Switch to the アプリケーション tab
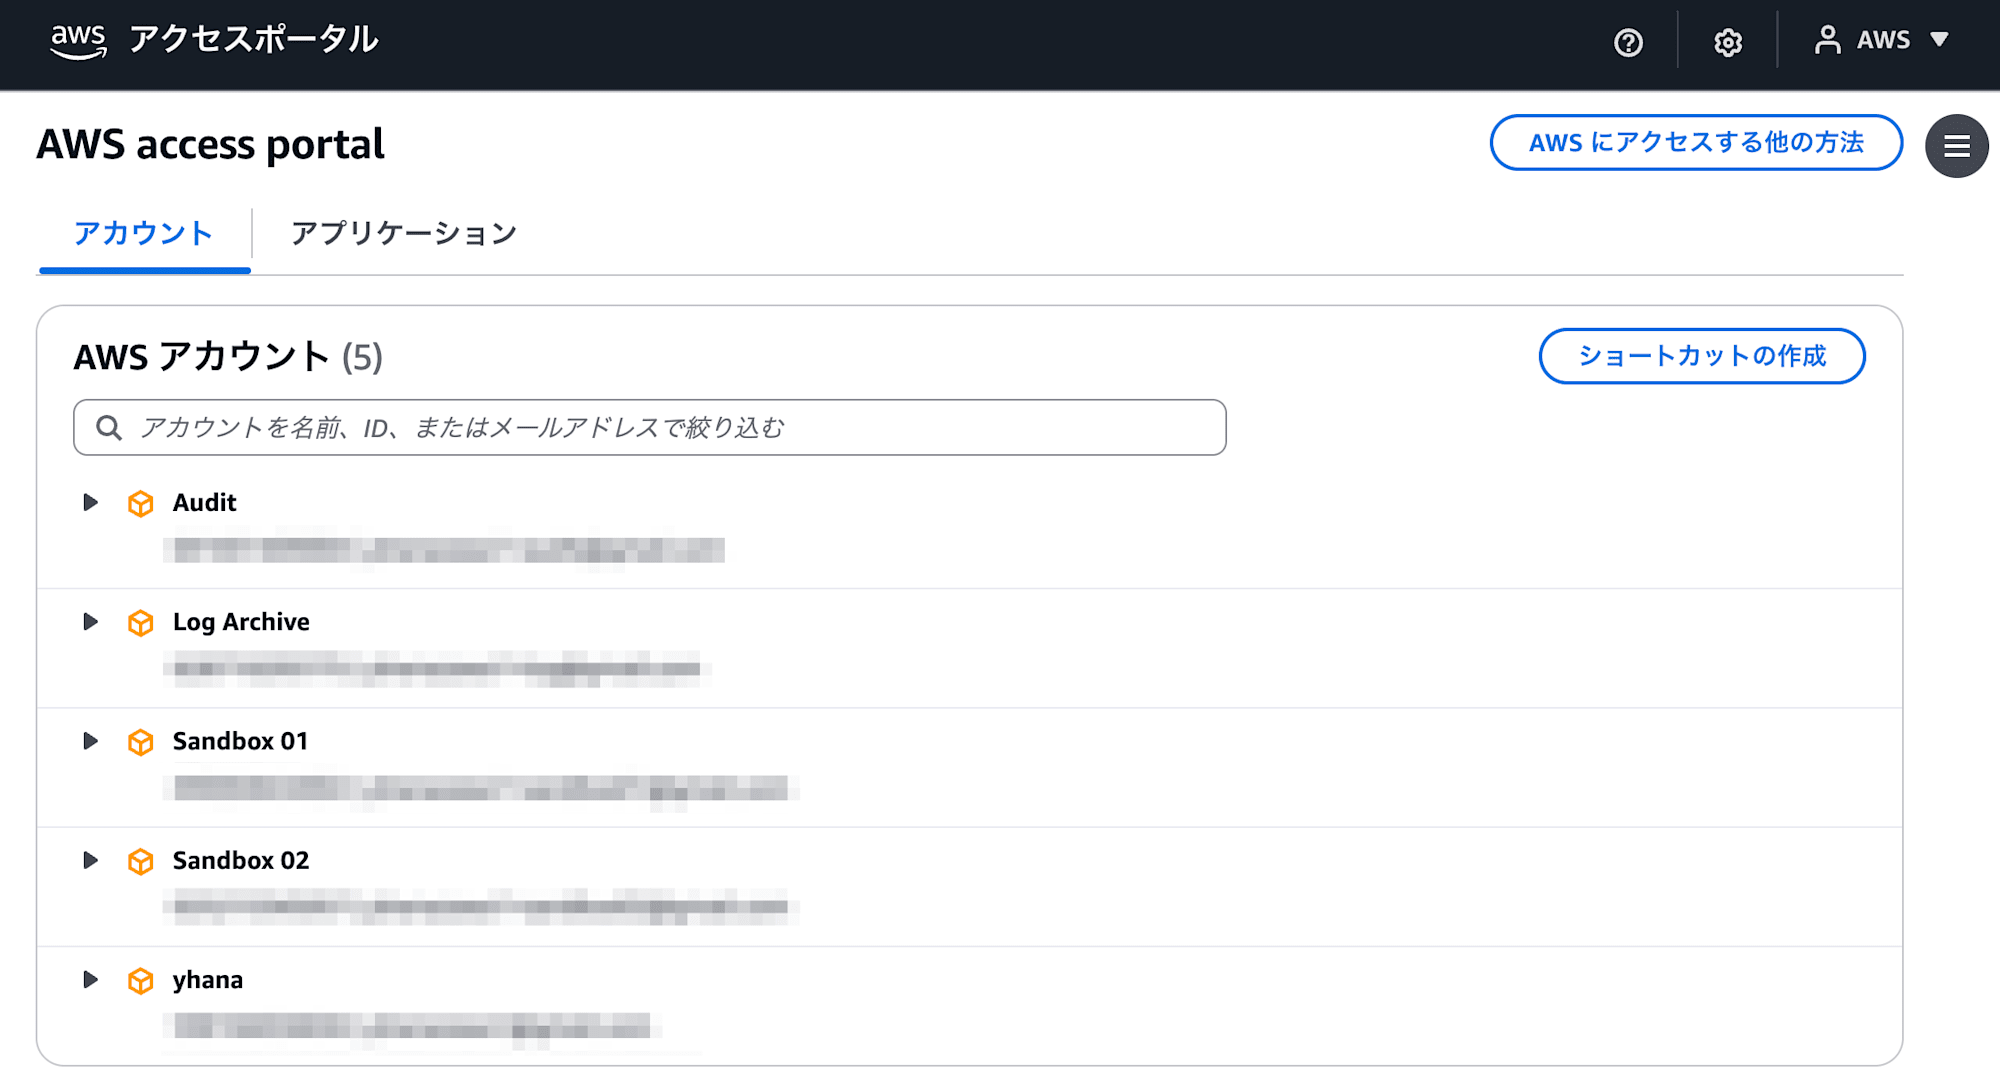This screenshot has width=2000, height=1088. 403,233
